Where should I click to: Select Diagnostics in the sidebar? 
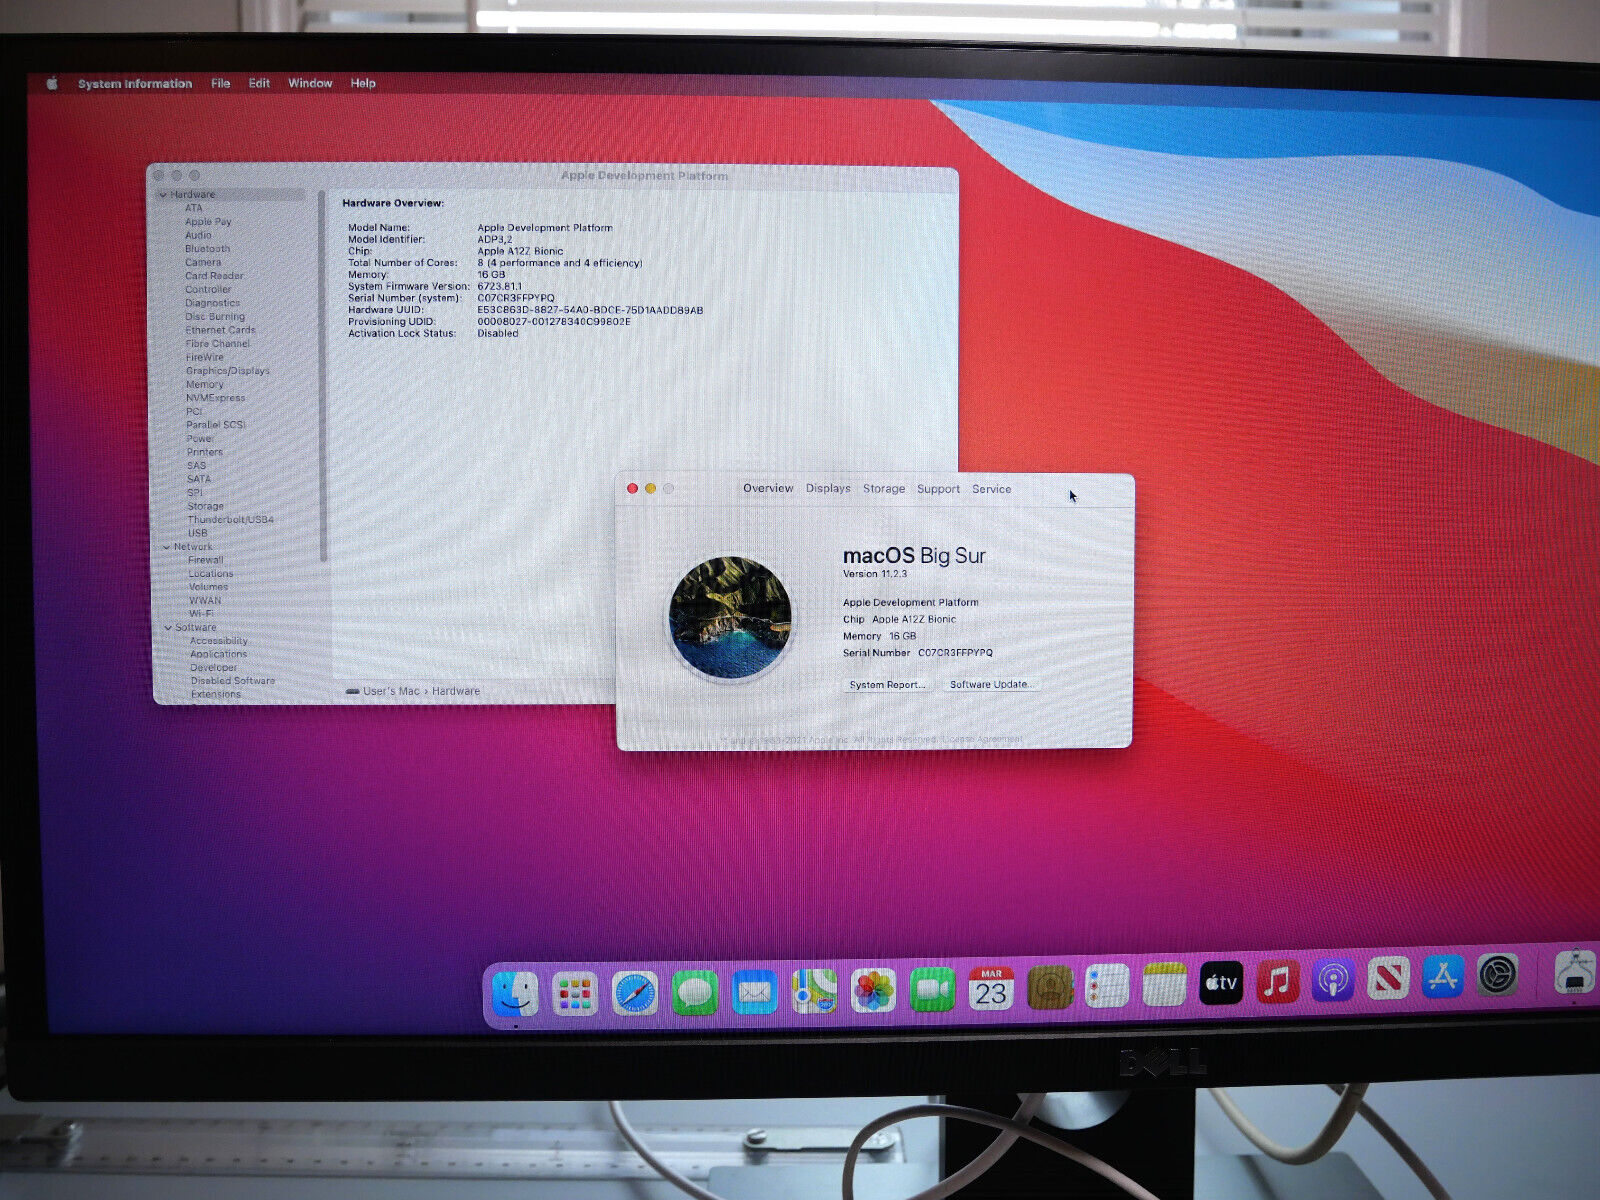coord(212,303)
